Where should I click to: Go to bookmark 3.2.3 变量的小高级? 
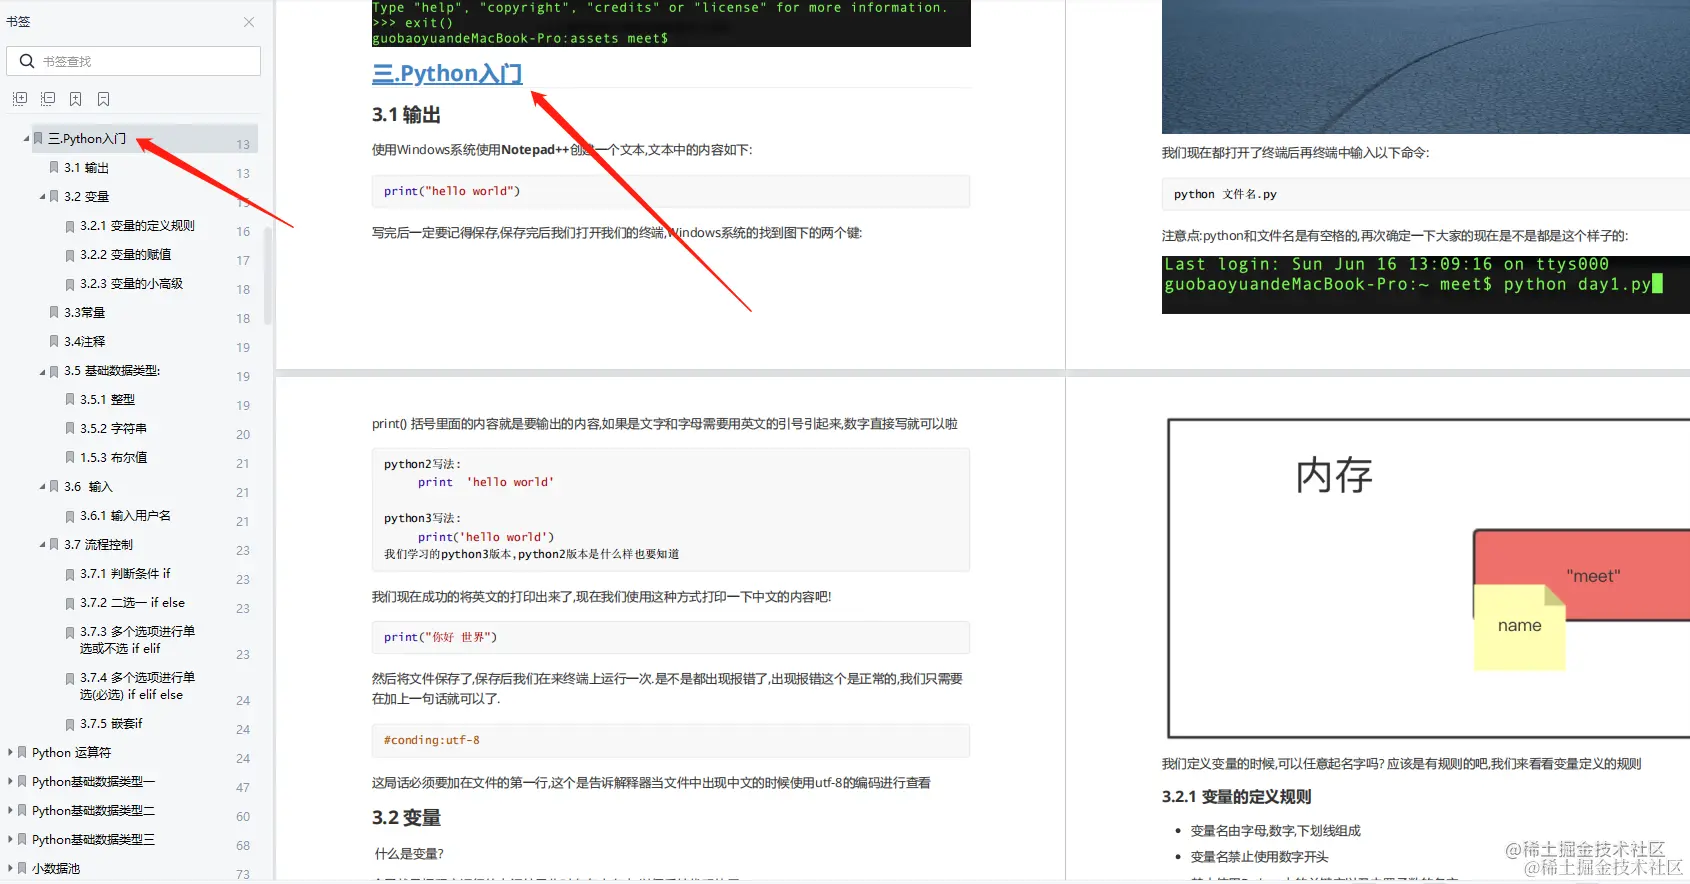131,284
